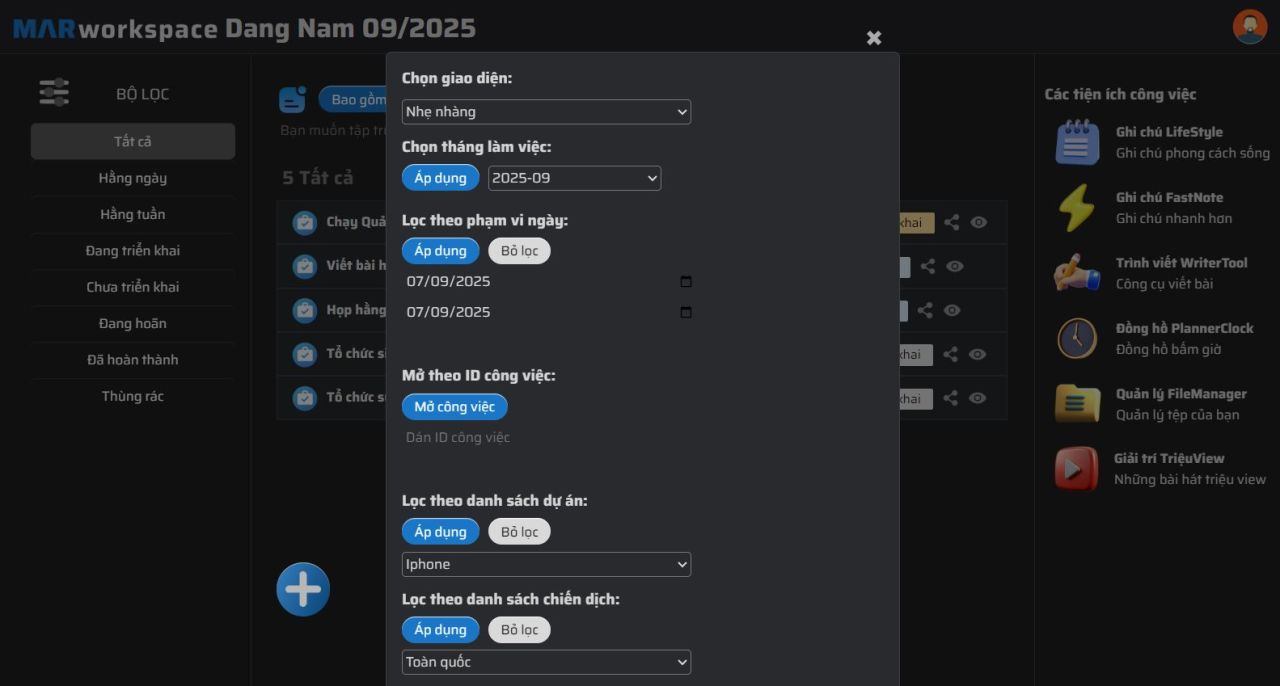Select the Đang hoãn filter
Screen dimensions: 1280x686
click(133, 323)
